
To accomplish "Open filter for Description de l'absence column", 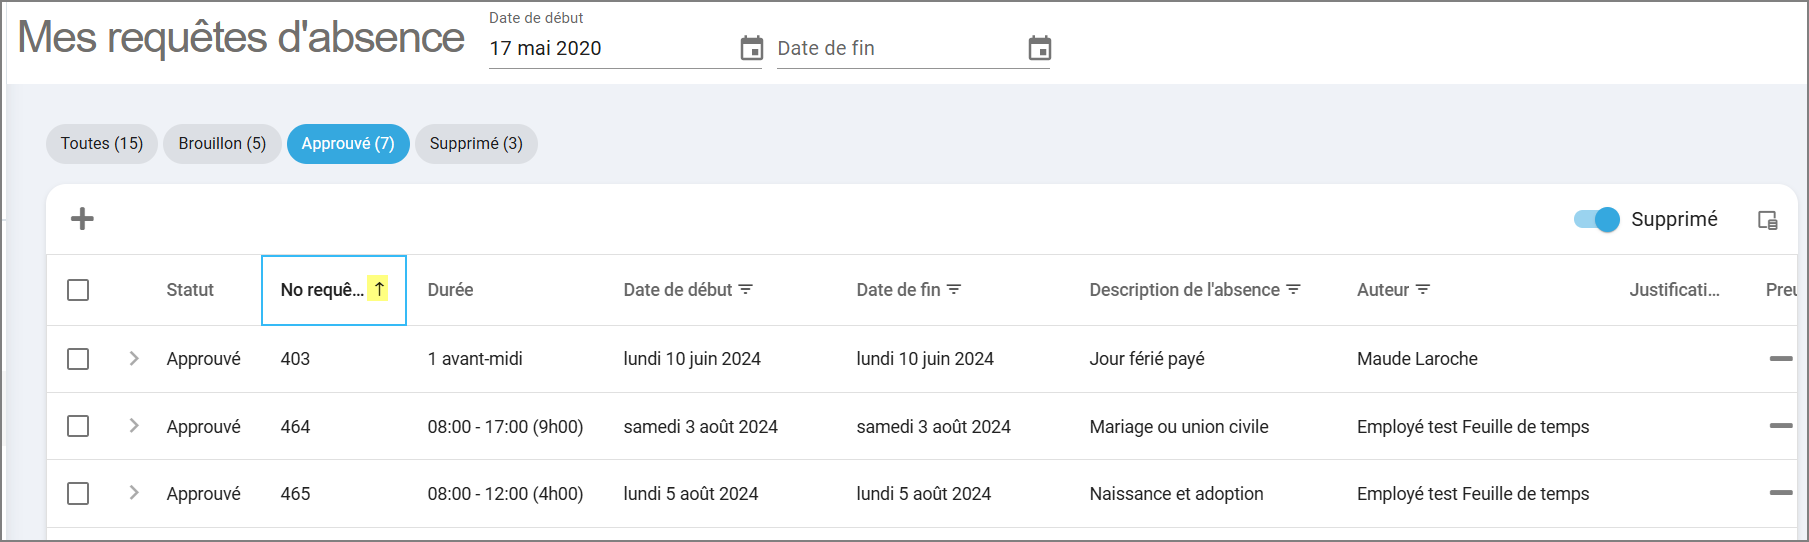I will (x=1293, y=290).
